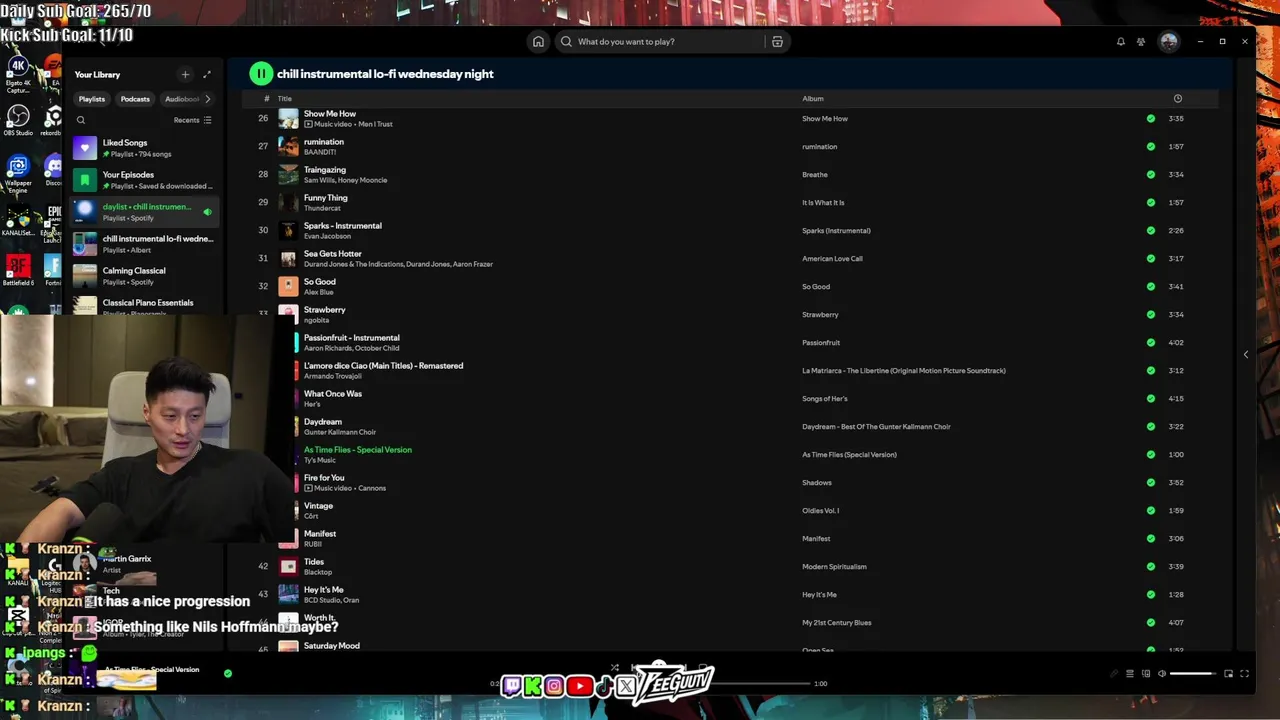Open the What's New notifications bell
This screenshot has width=1280, height=720.
1121,41
